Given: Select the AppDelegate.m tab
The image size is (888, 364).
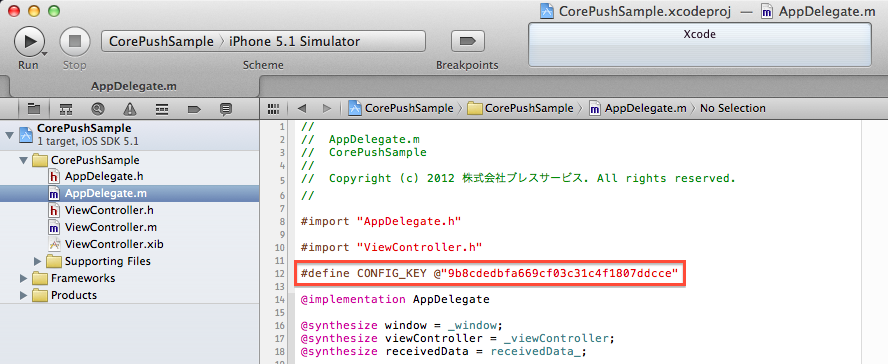Looking at the screenshot, I should pyautogui.click(x=134, y=86).
